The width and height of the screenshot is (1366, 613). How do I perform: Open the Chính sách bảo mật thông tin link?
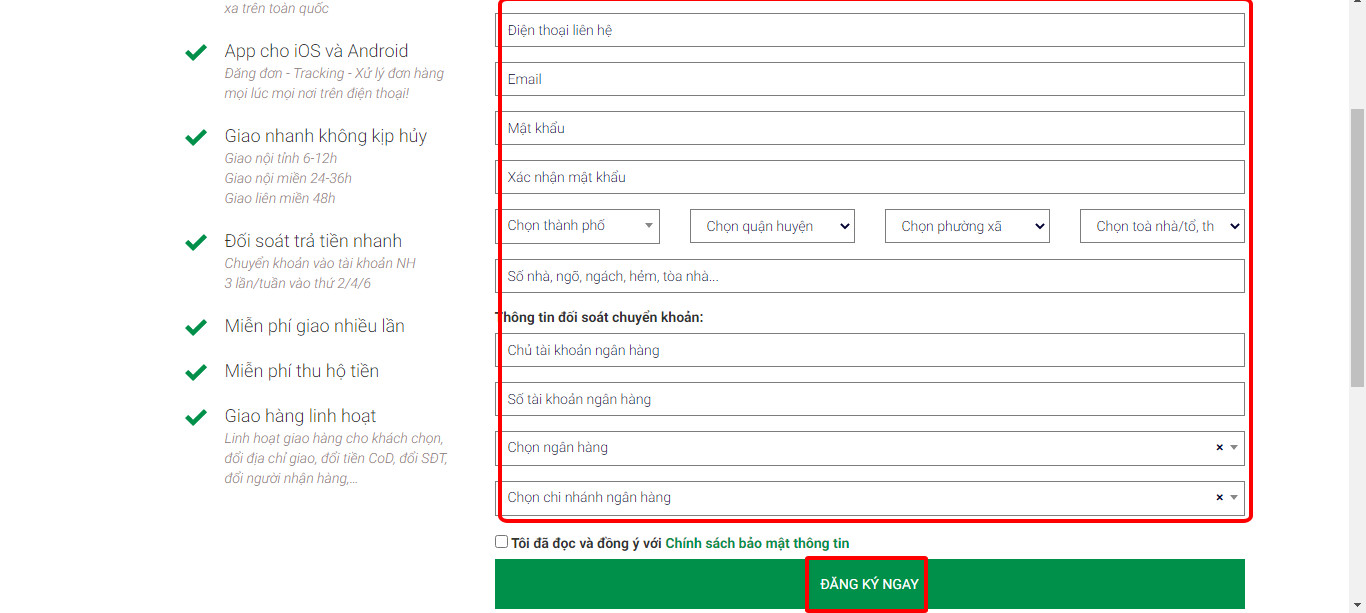(757, 543)
